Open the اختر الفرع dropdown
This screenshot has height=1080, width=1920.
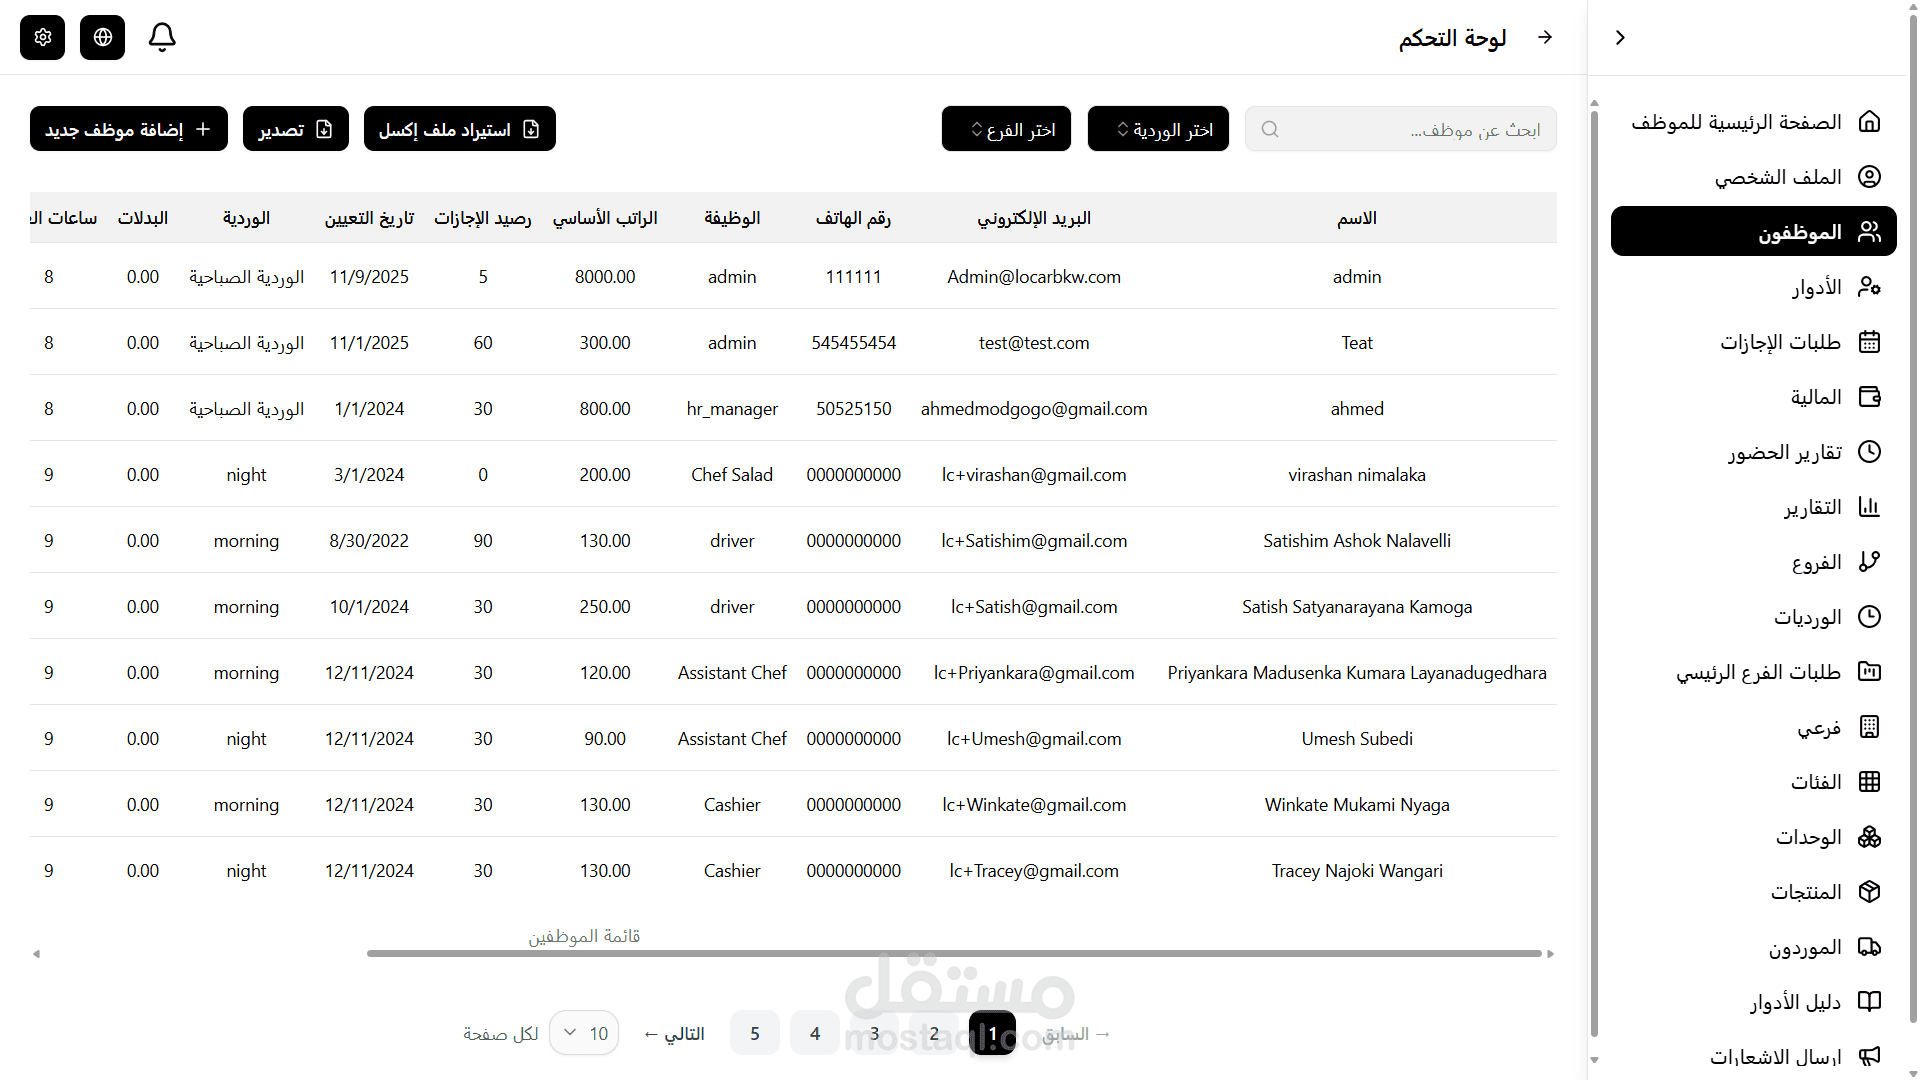[x=1005, y=128]
